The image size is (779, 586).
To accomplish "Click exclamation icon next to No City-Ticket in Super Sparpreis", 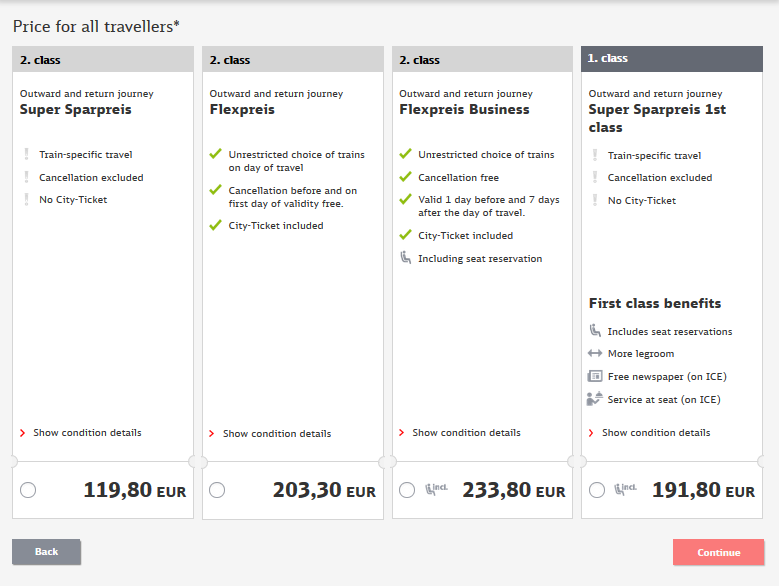I will [x=26, y=199].
